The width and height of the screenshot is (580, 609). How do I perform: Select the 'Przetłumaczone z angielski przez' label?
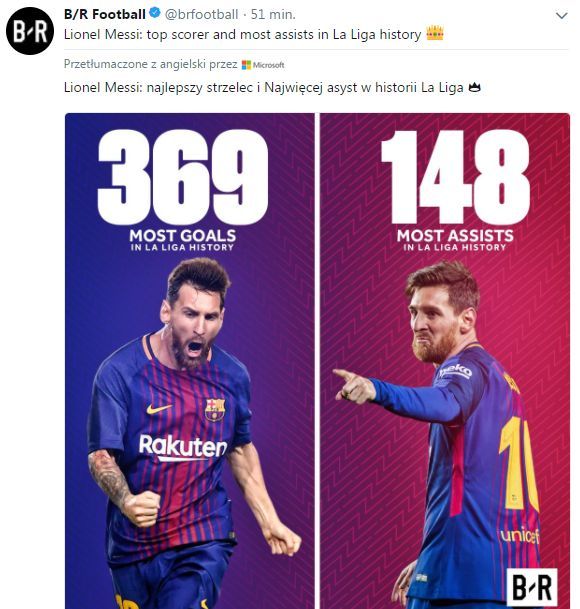150,64
